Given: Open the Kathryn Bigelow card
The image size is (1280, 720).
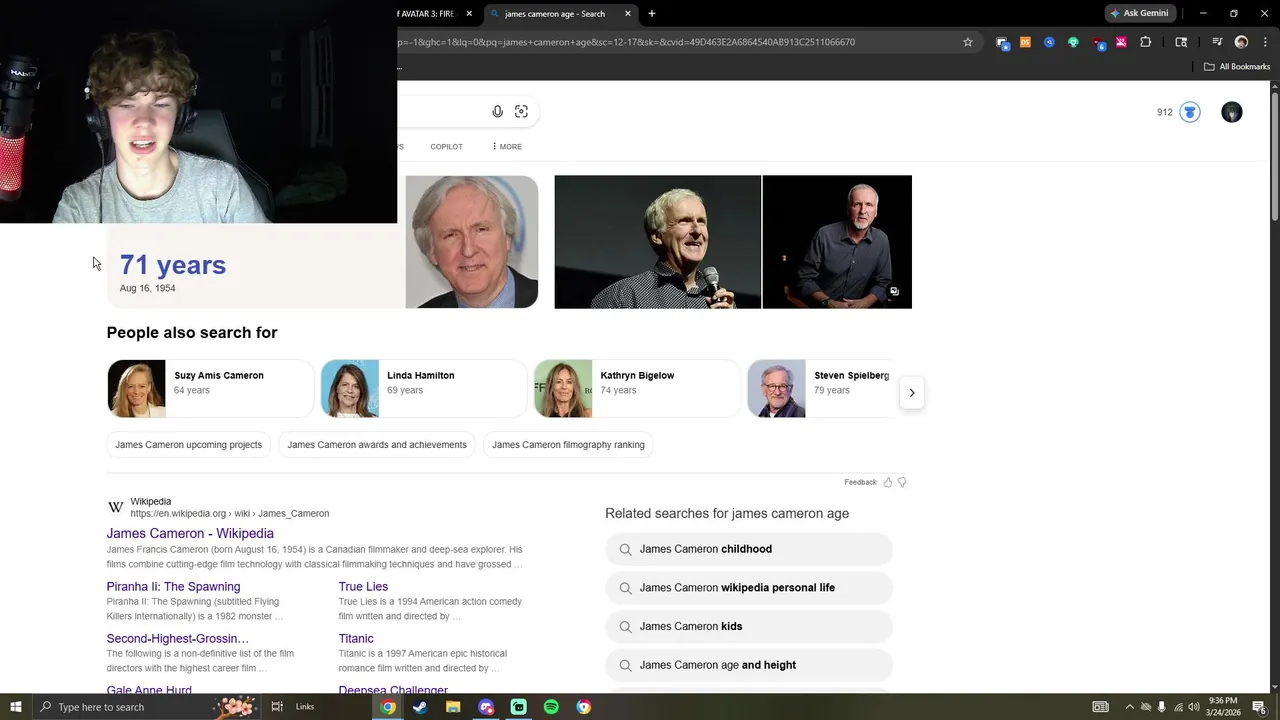Looking at the screenshot, I should tap(637, 389).
